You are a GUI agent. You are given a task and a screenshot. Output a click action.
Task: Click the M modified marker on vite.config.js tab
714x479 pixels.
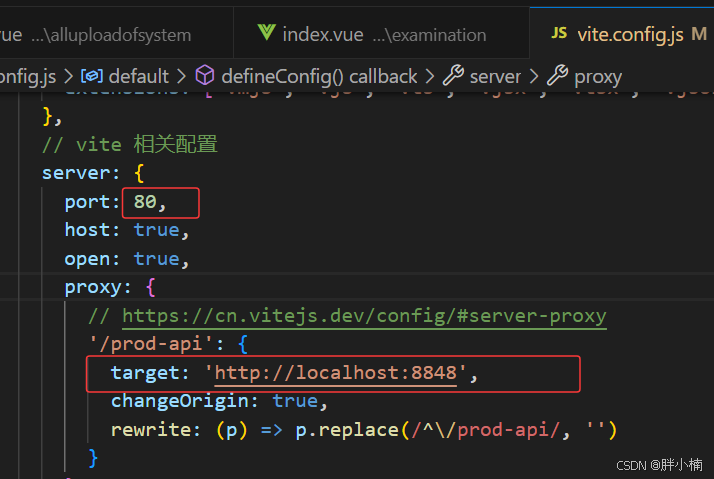click(699, 34)
